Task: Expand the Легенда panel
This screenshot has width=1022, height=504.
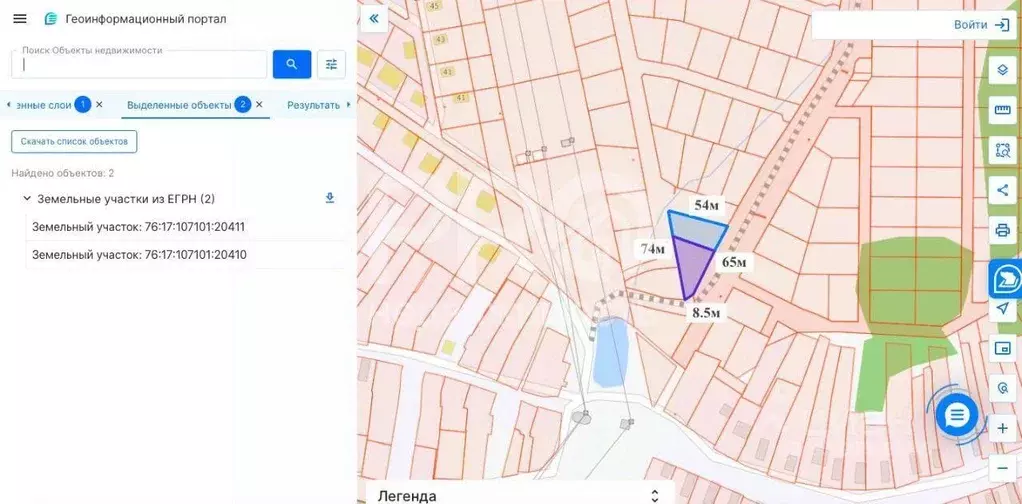Action: 655,496
